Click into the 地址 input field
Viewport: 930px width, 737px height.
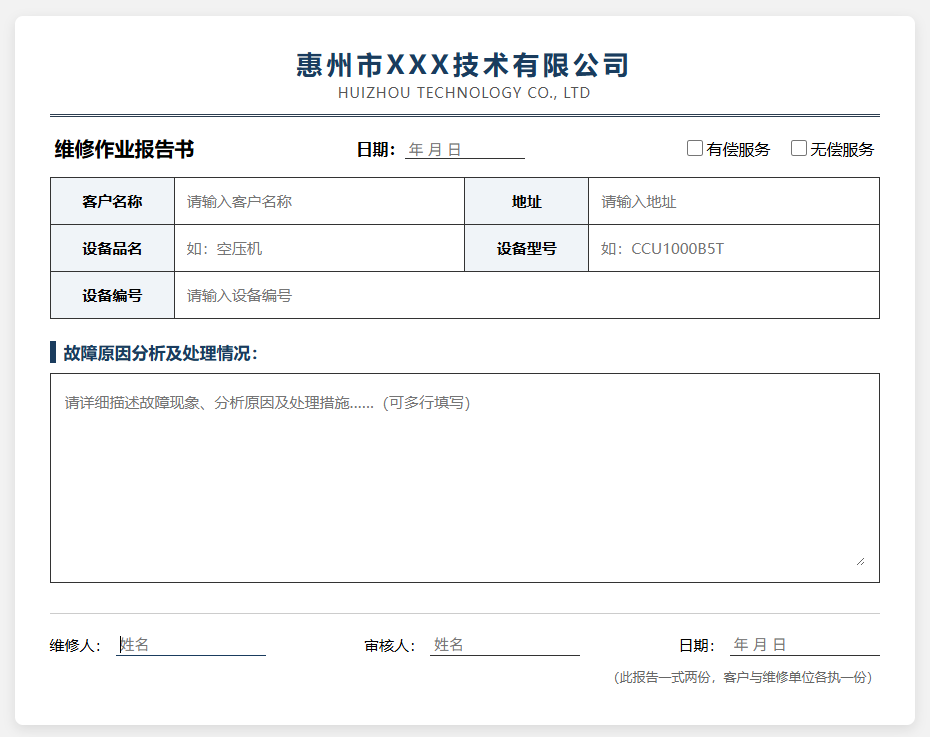(x=734, y=201)
